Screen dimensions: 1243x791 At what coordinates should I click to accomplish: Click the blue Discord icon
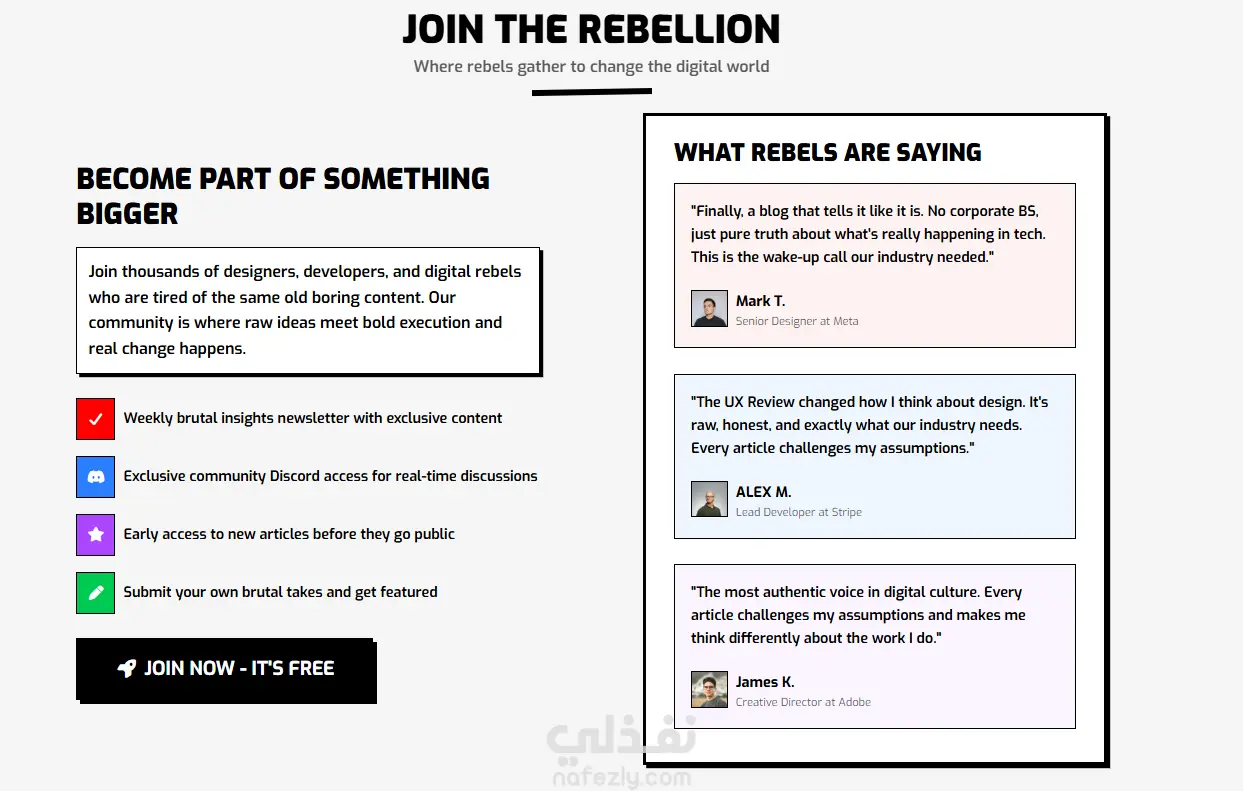tap(96, 477)
